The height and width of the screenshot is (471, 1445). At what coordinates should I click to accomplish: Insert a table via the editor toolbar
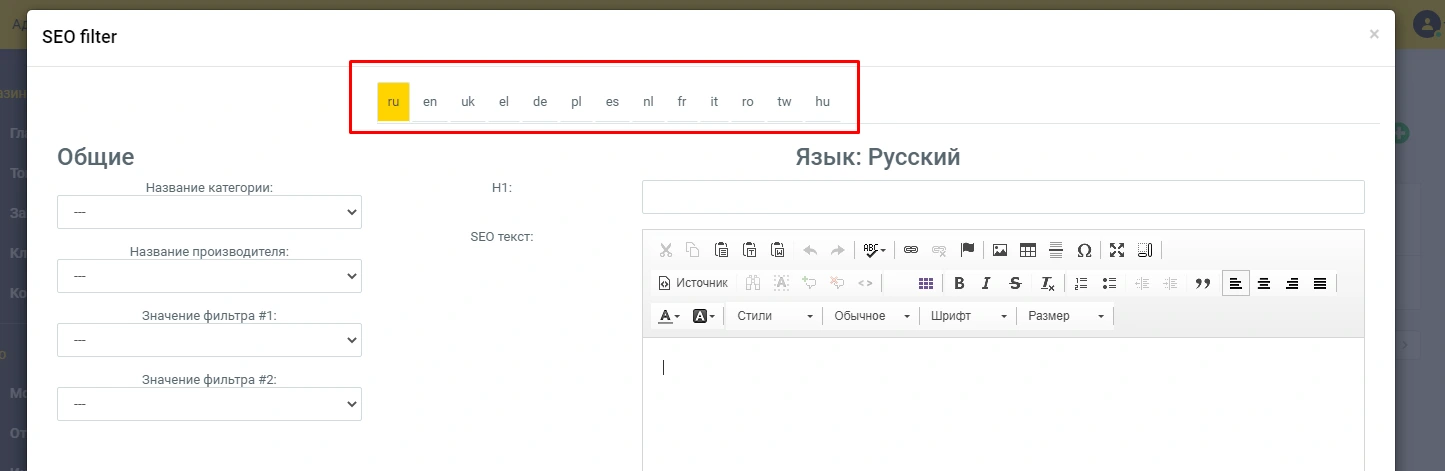1027,250
